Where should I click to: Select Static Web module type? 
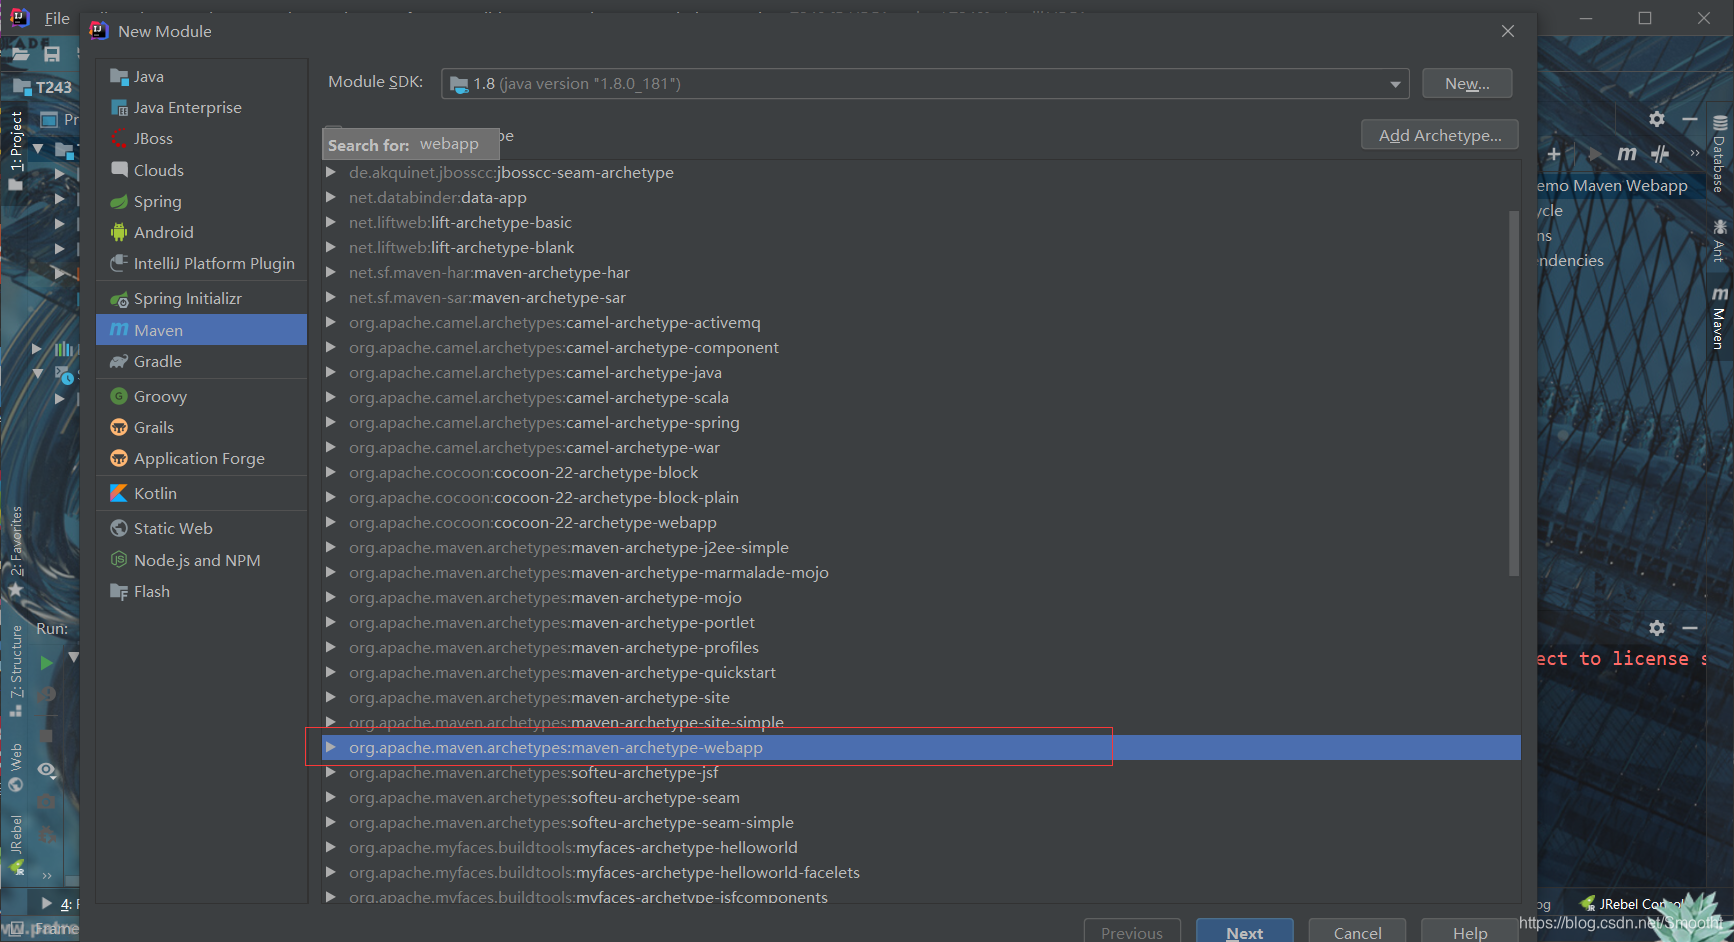tap(173, 529)
